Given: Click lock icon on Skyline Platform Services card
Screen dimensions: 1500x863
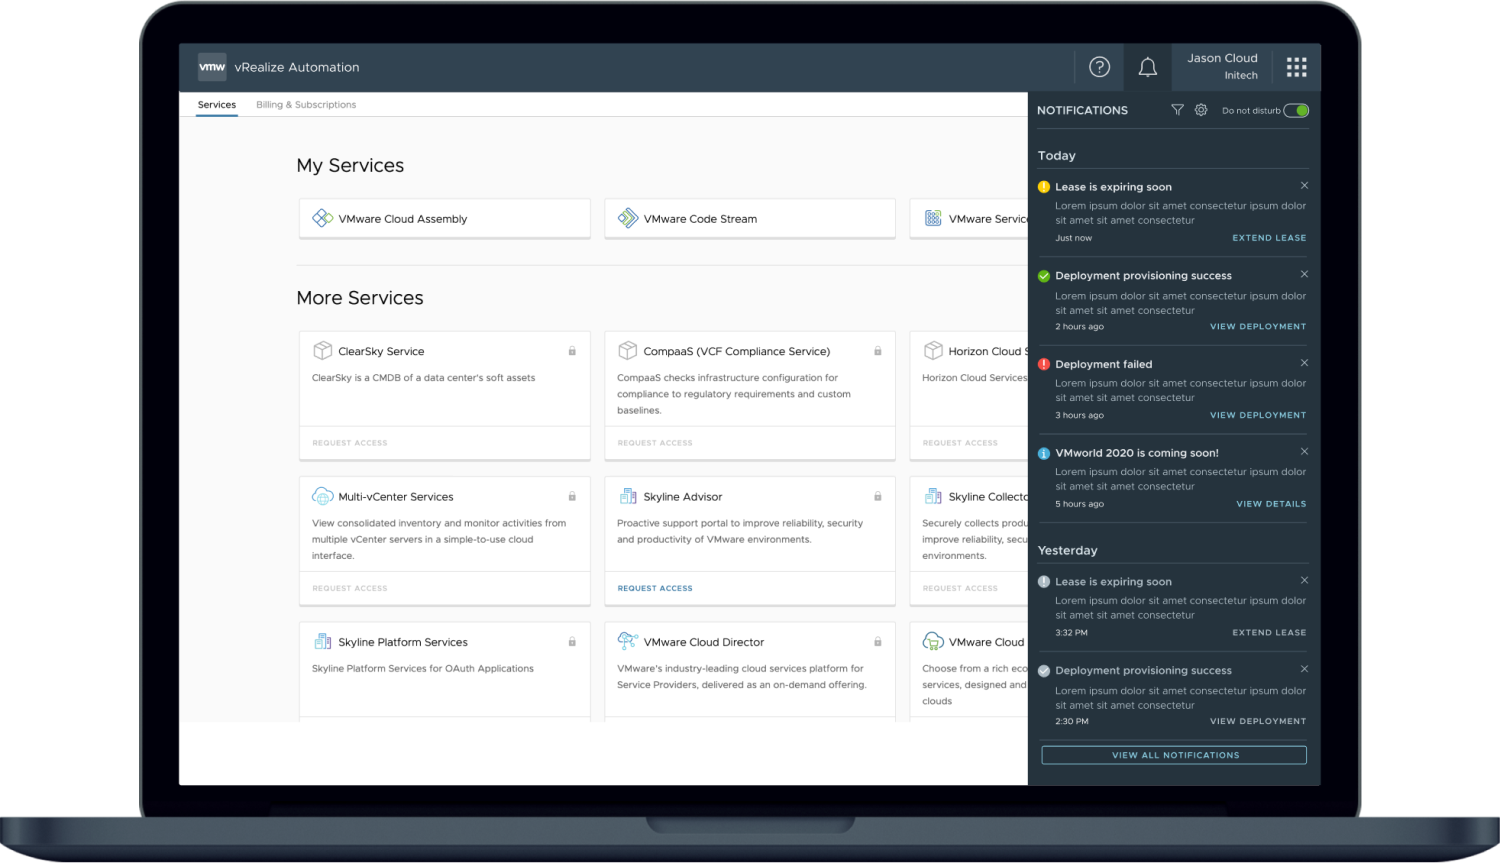Looking at the screenshot, I should point(572,642).
